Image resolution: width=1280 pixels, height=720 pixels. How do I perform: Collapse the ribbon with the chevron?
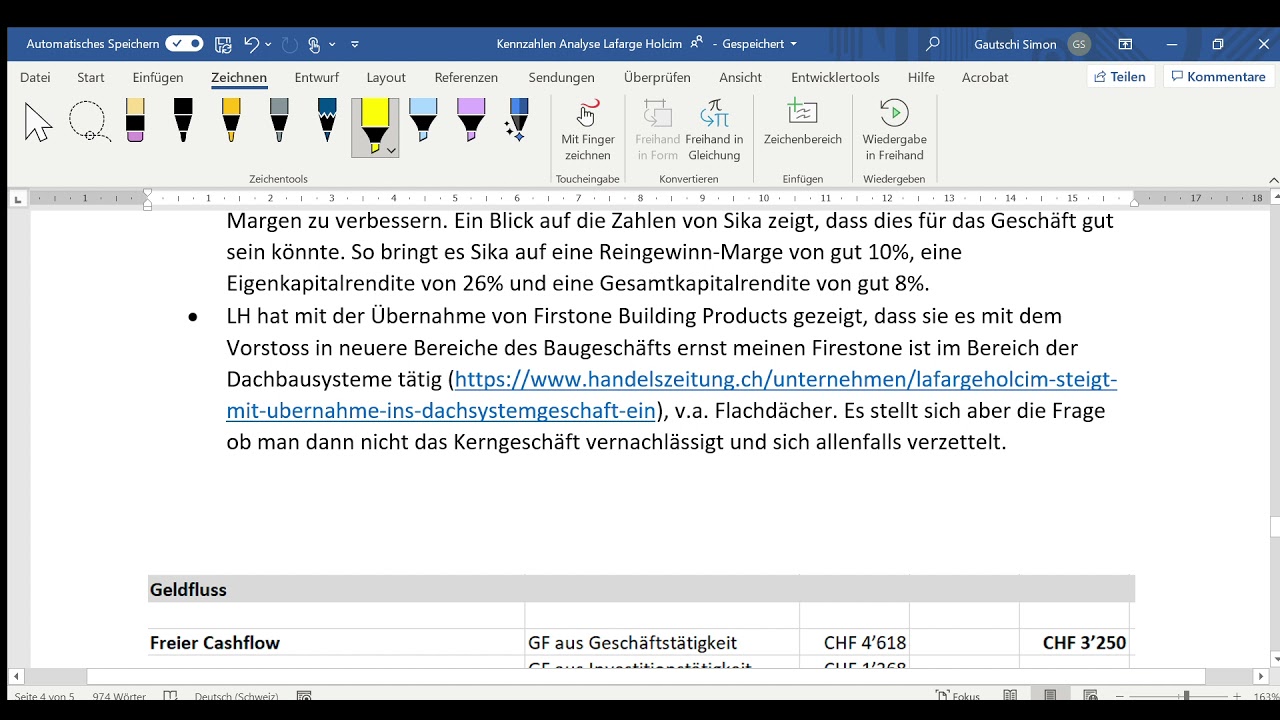click(x=1273, y=180)
